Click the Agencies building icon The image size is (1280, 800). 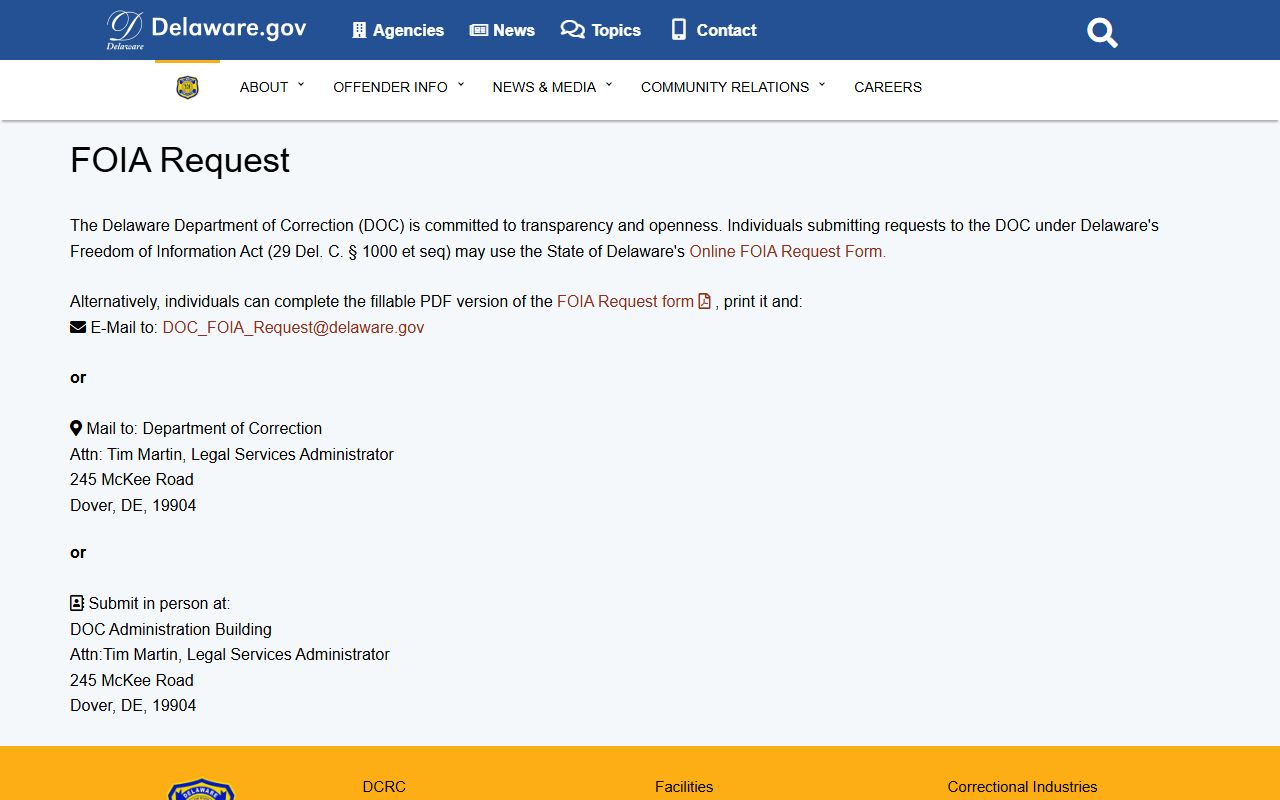click(x=359, y=30)
